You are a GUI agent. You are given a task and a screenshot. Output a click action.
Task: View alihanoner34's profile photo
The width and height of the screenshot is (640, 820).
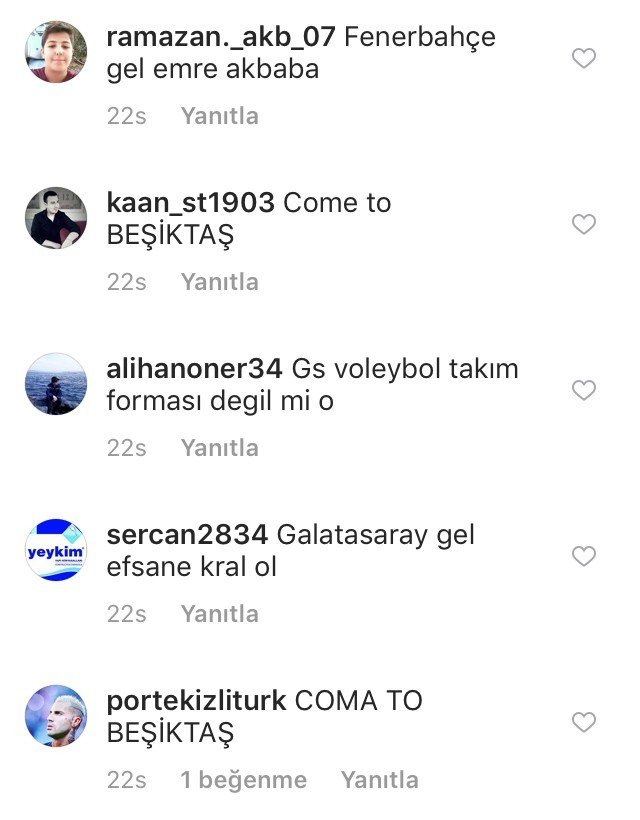coord(56,384)
